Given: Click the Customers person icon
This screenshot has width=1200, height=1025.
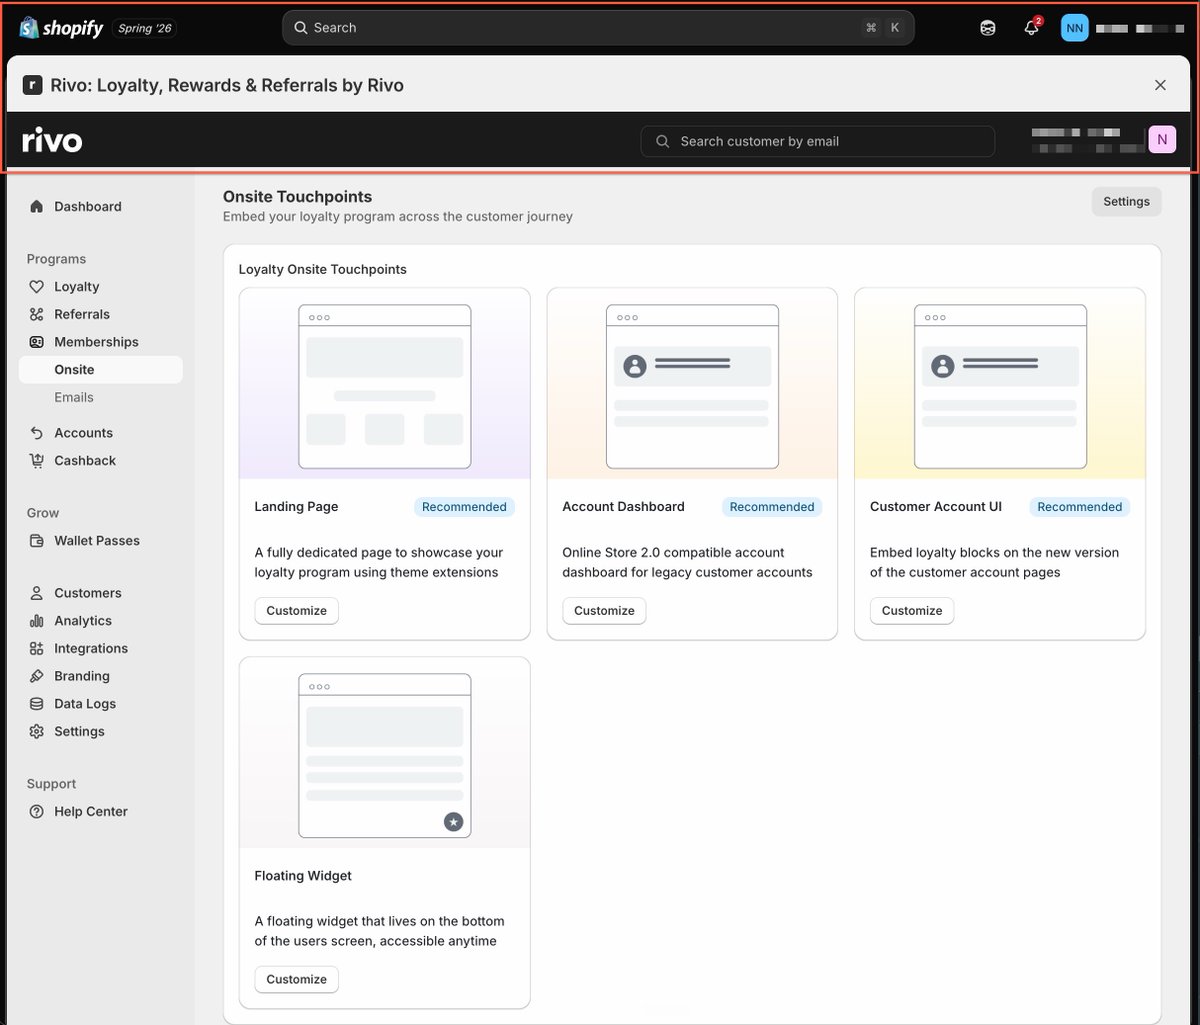Looking at the screenshot, I should [37, 593].
